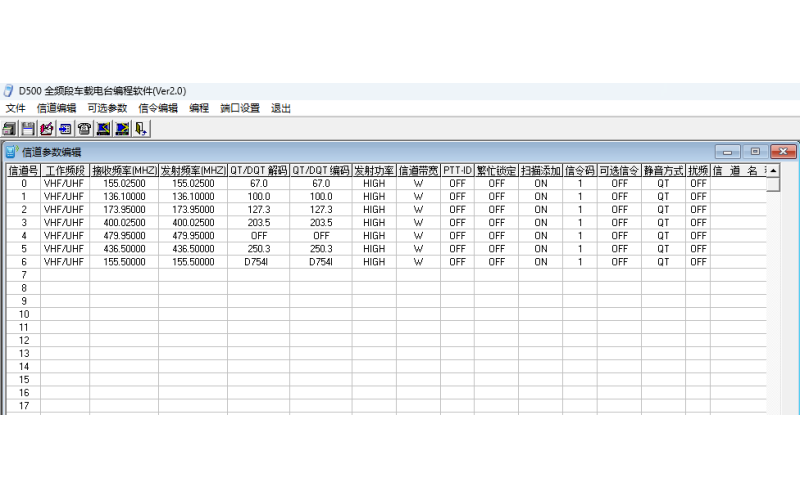Viewport: 800px width, 500px height.
Task: Click the QT/DQT decode OFF cell in channel 4
Action: point(258,236)
